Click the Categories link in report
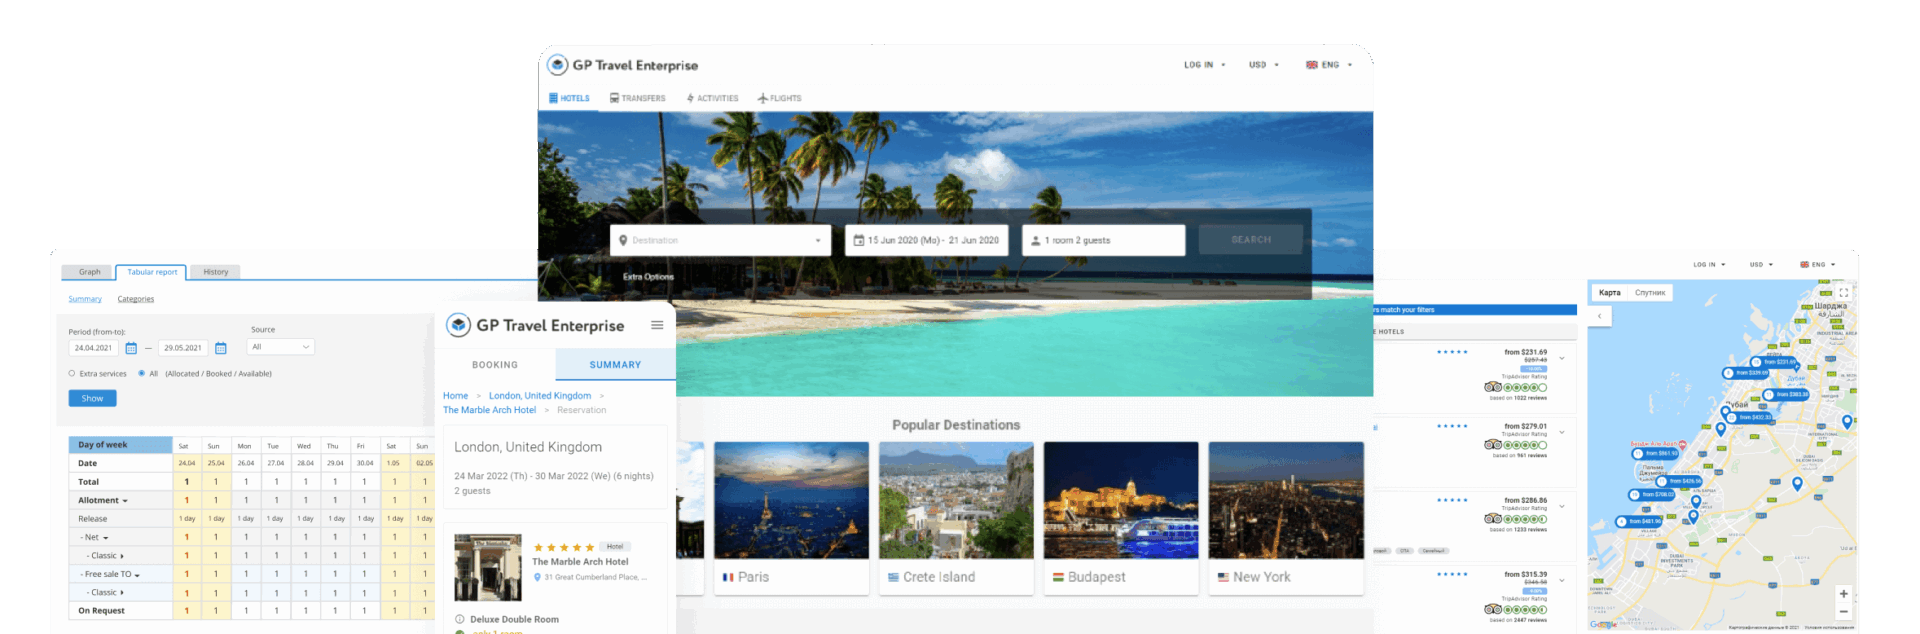Image resolution: width=1920 pixels, height=634 pixels. click(136, 299)
